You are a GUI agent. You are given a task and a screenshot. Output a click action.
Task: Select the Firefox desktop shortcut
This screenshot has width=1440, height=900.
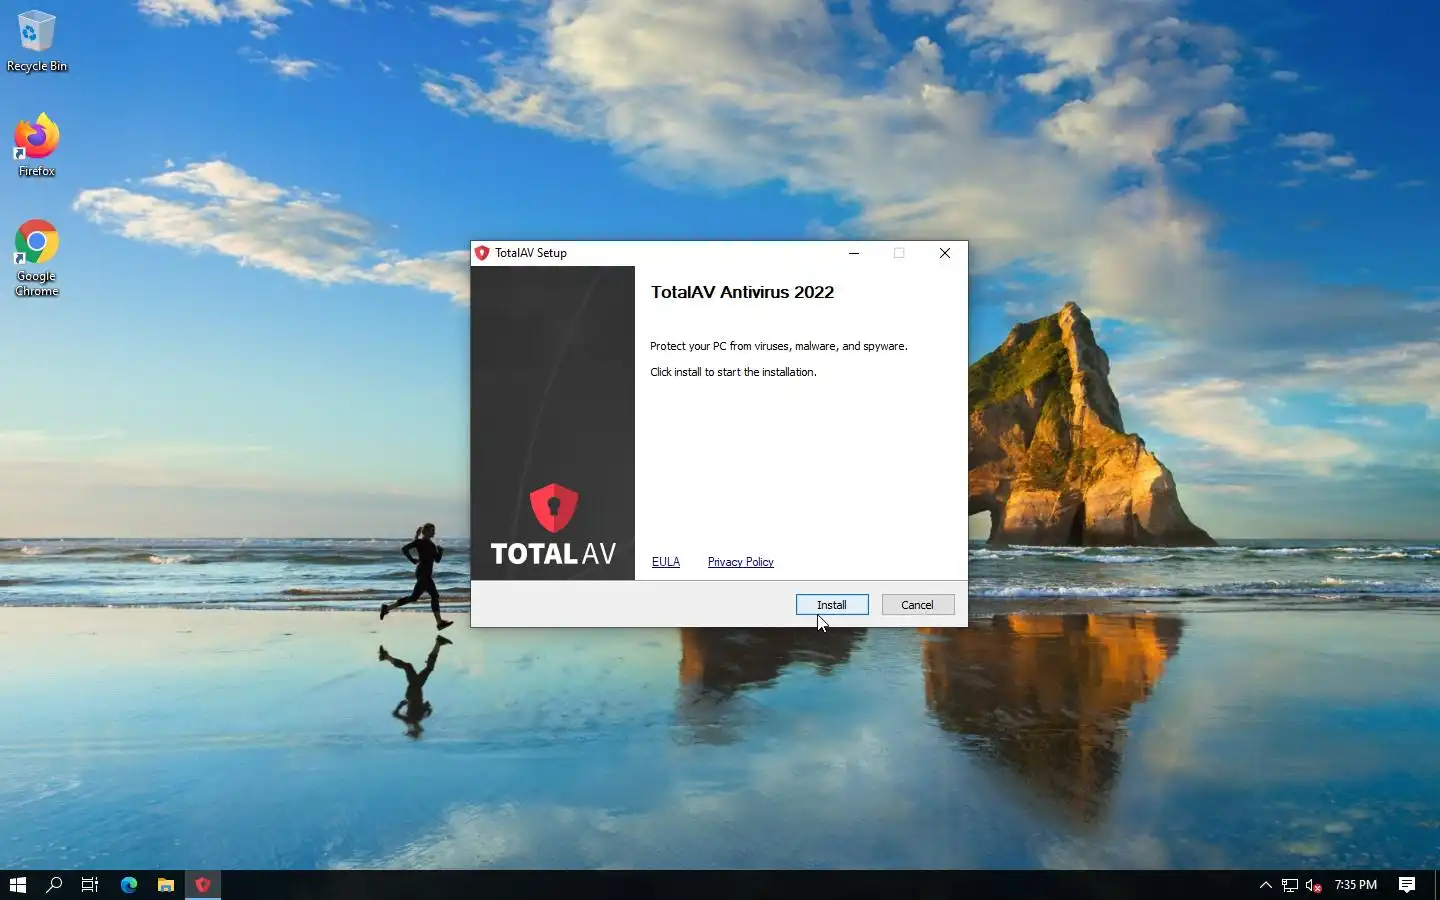pos(37,146)
